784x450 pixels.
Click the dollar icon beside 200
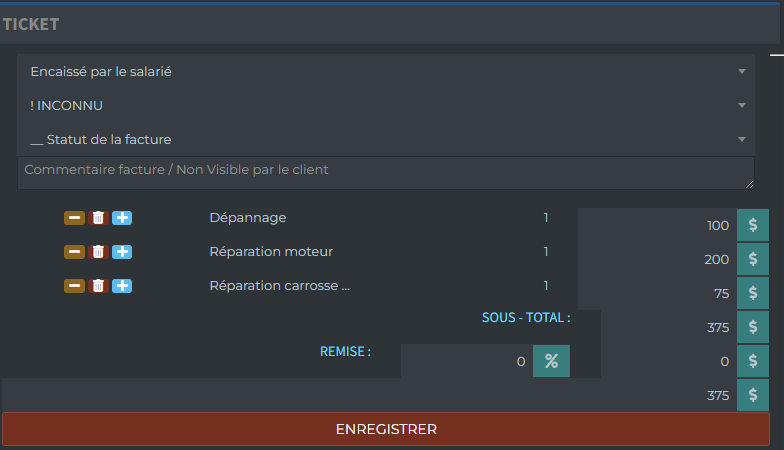pos(752,259)
